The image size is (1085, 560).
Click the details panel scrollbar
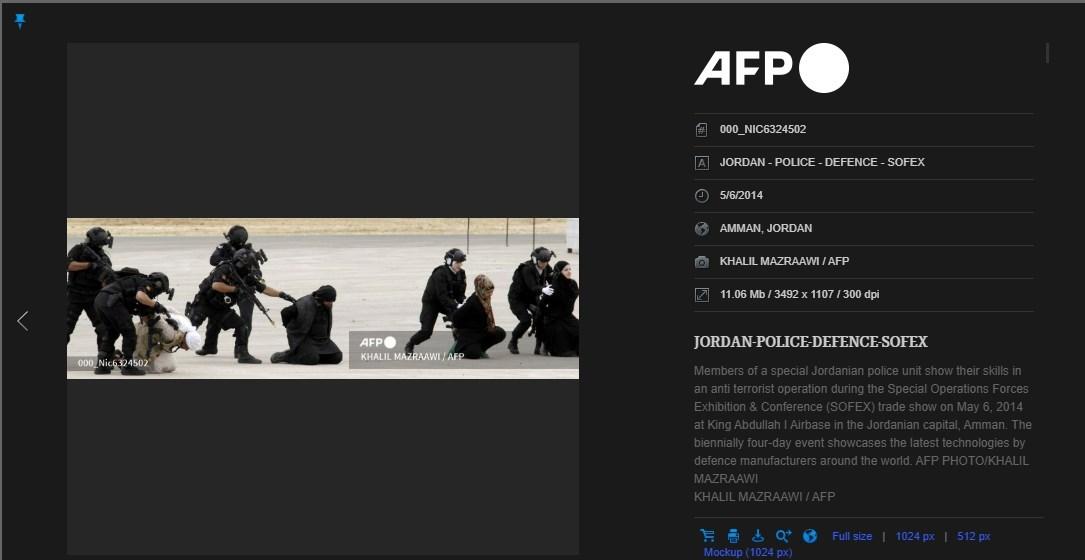click(x=1048, y=53)
